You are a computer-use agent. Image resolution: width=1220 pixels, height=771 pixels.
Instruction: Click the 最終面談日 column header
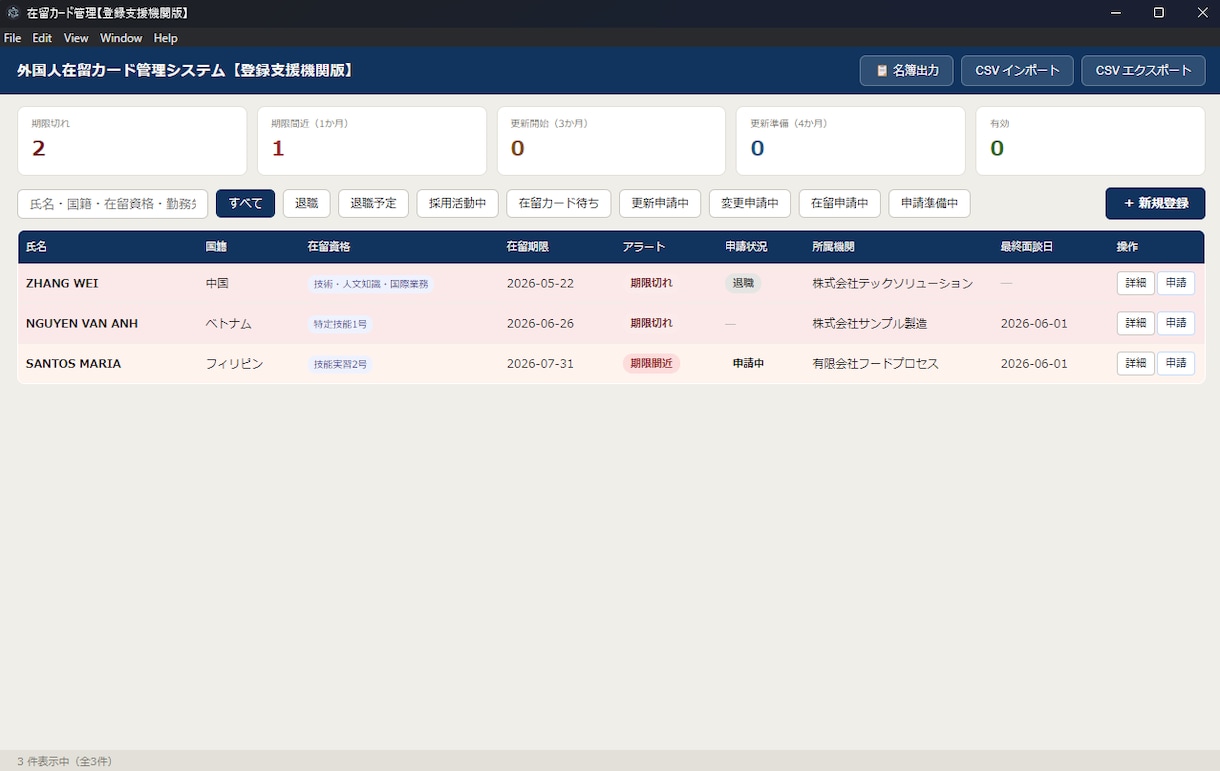(1027, 247)
